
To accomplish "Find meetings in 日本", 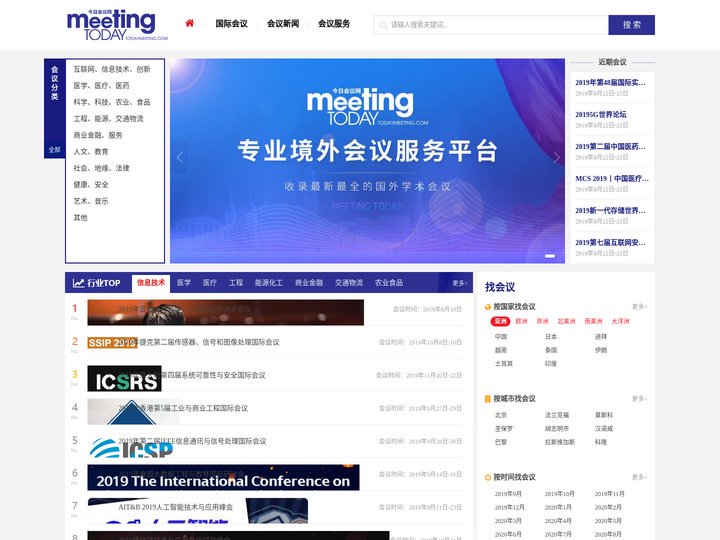I will point(551,337).
